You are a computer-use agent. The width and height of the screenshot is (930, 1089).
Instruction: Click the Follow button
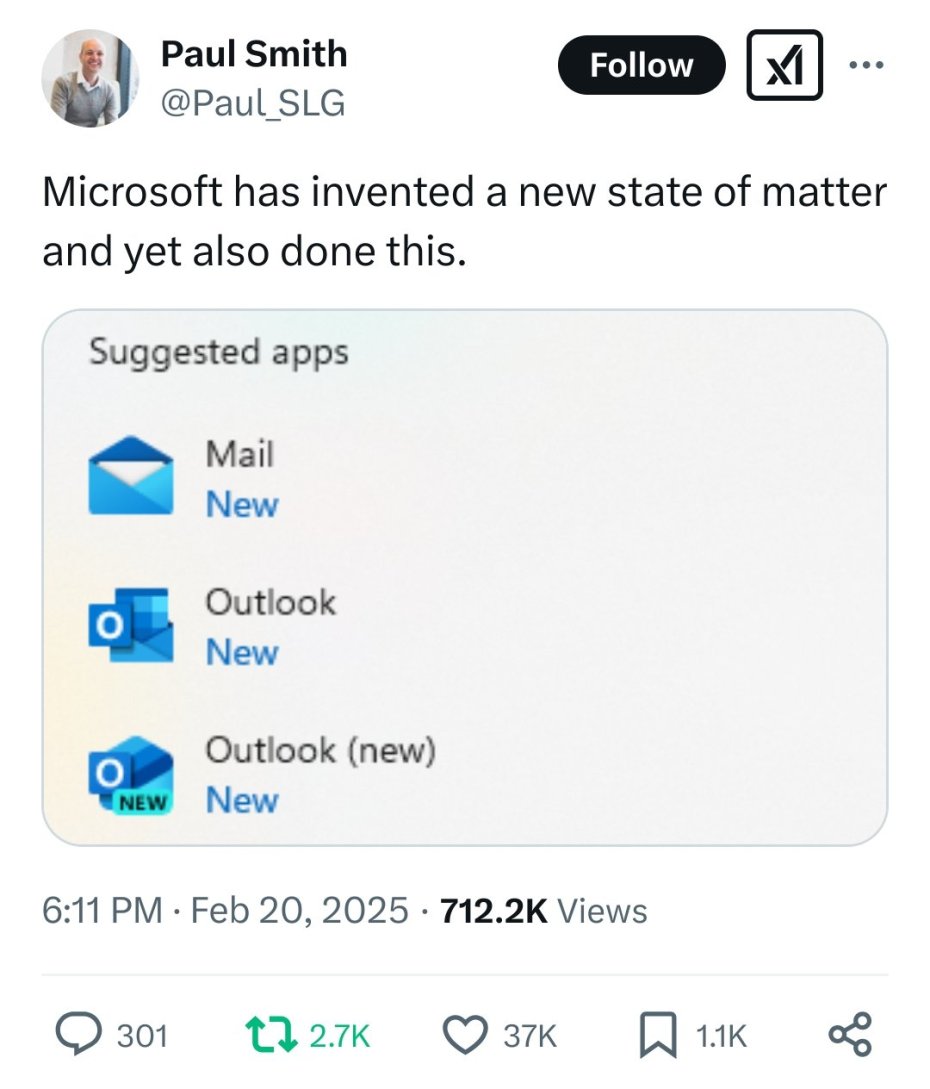pos(641,65)
